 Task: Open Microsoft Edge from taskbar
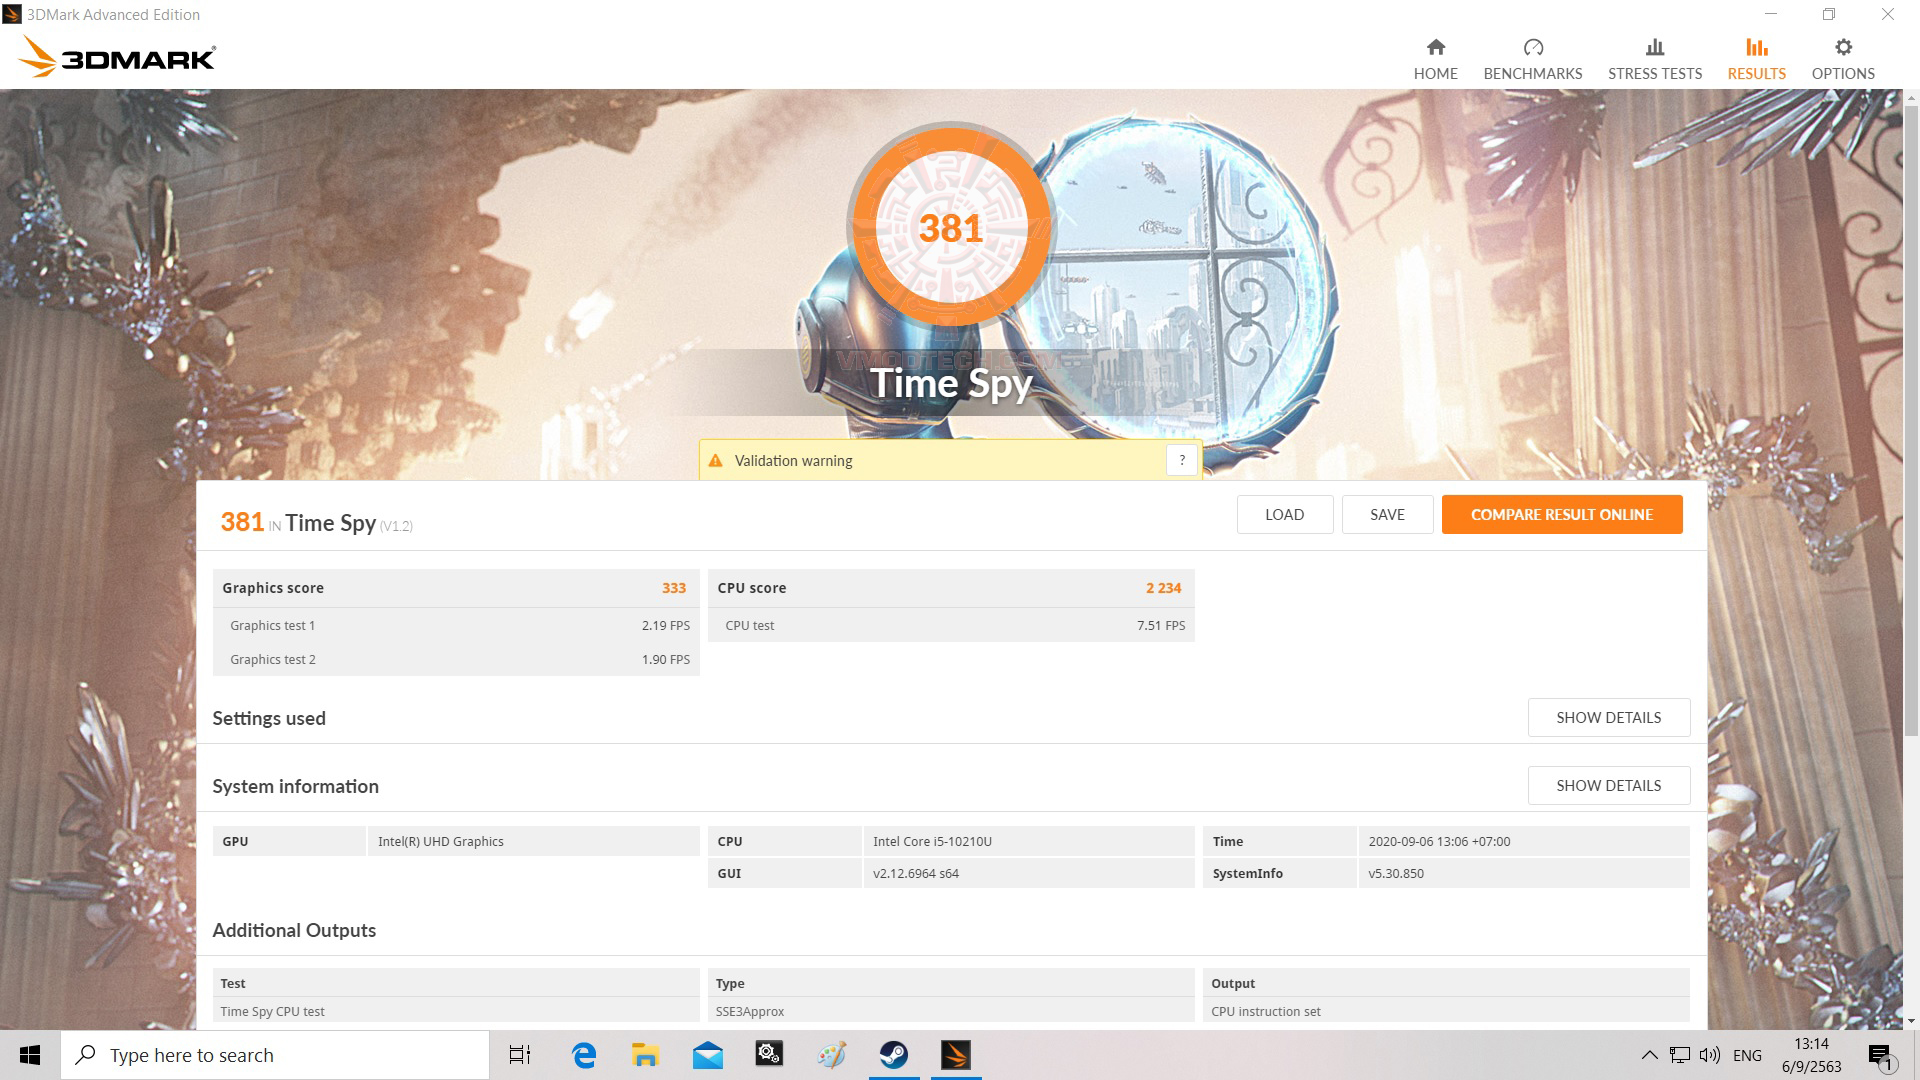tap(583, 1055)
